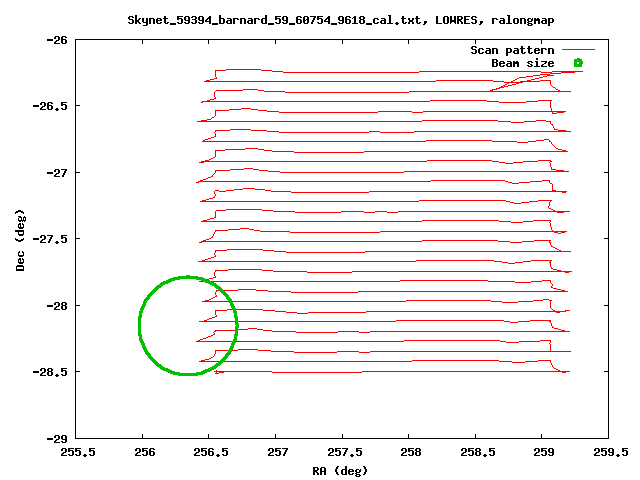Viewport: 640px width, 480px height.
Task: Click the 255.5 RA axis tick label
Action: pos(78,452)
